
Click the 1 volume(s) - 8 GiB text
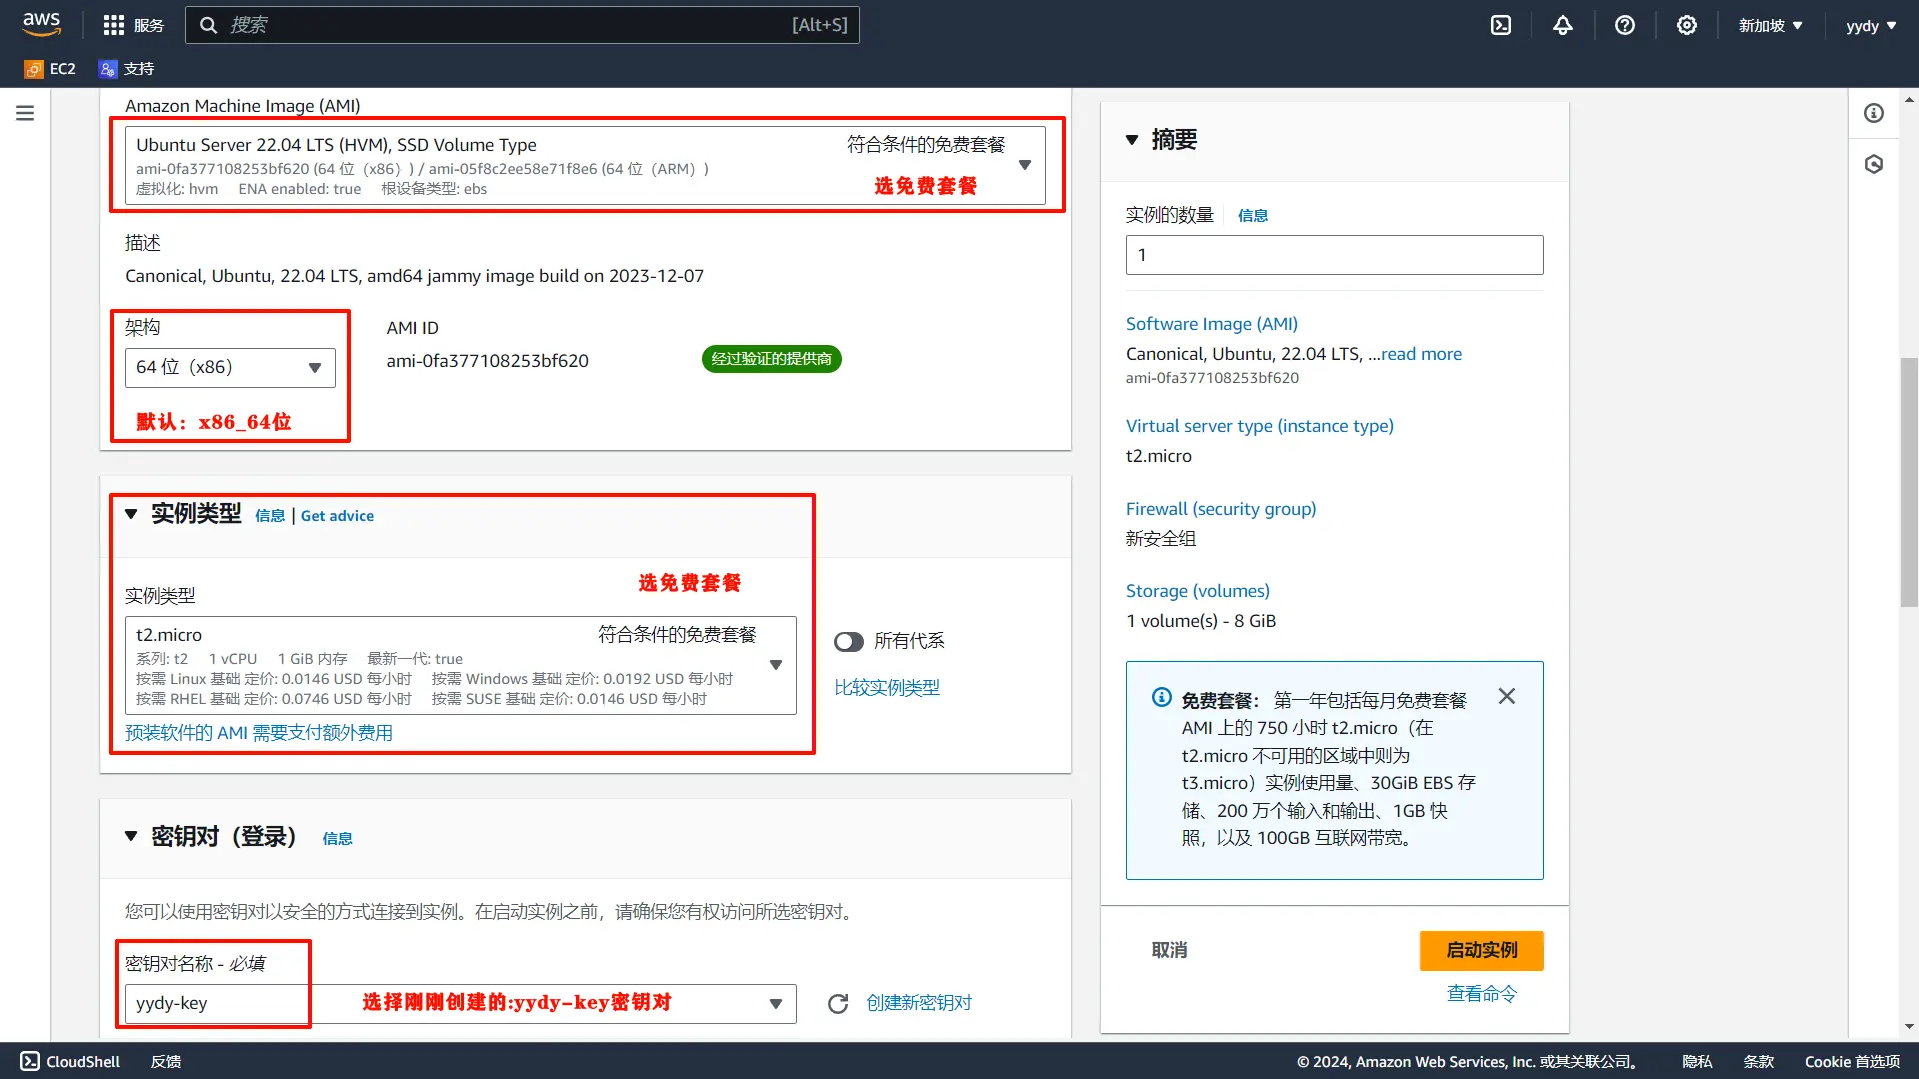click(x=1201, y=621)
